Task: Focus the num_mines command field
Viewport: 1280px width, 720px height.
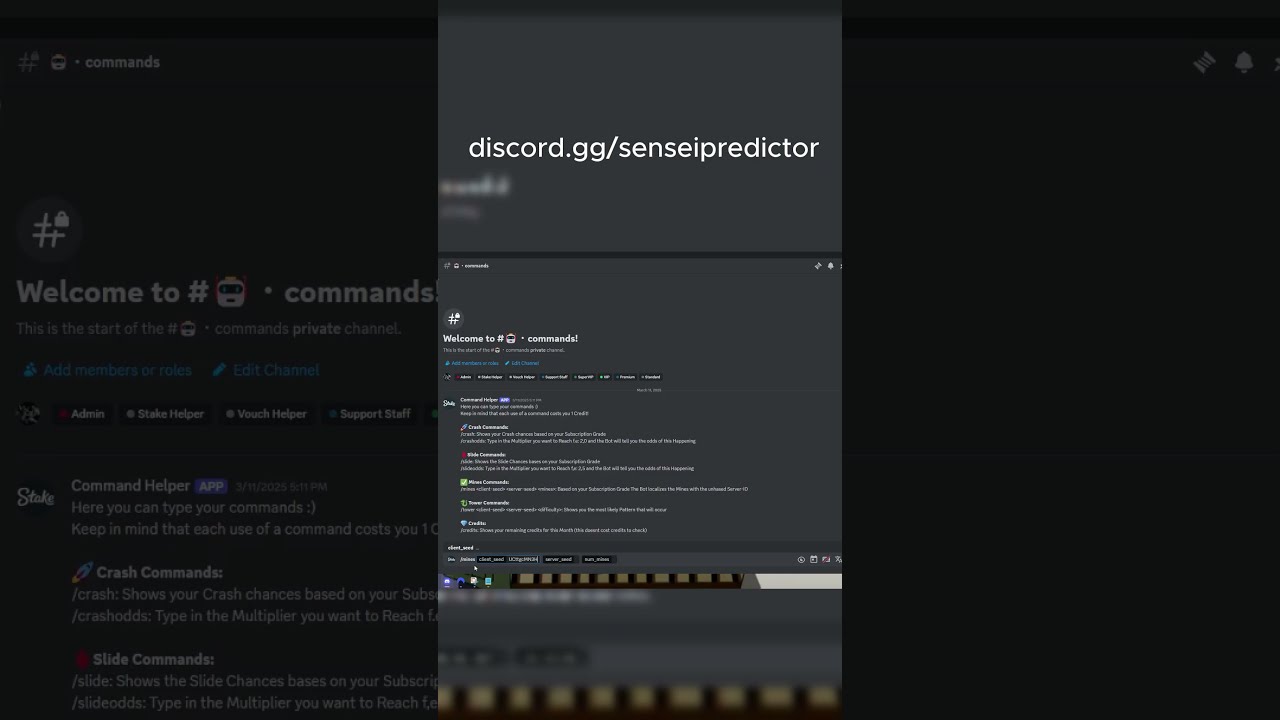Action: 597,559
